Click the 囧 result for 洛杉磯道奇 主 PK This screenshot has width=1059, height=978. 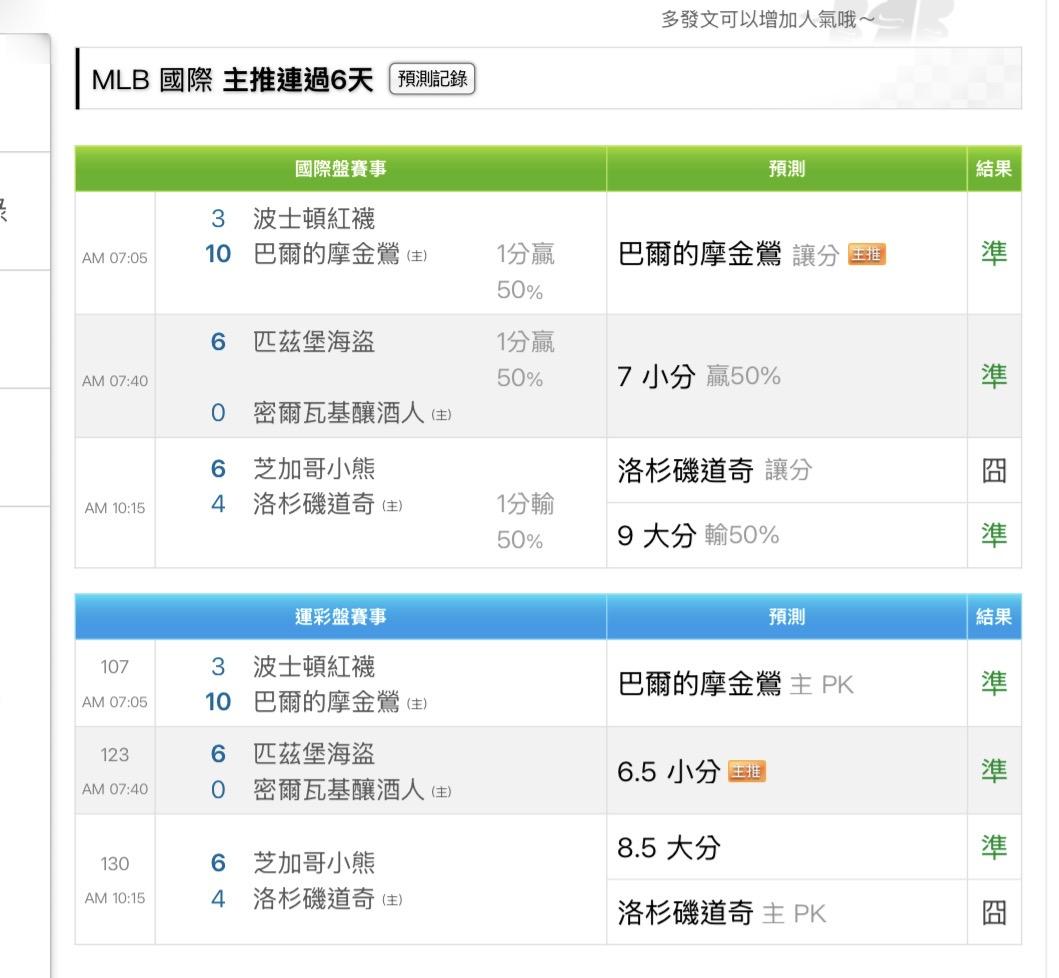pos(994,913)
